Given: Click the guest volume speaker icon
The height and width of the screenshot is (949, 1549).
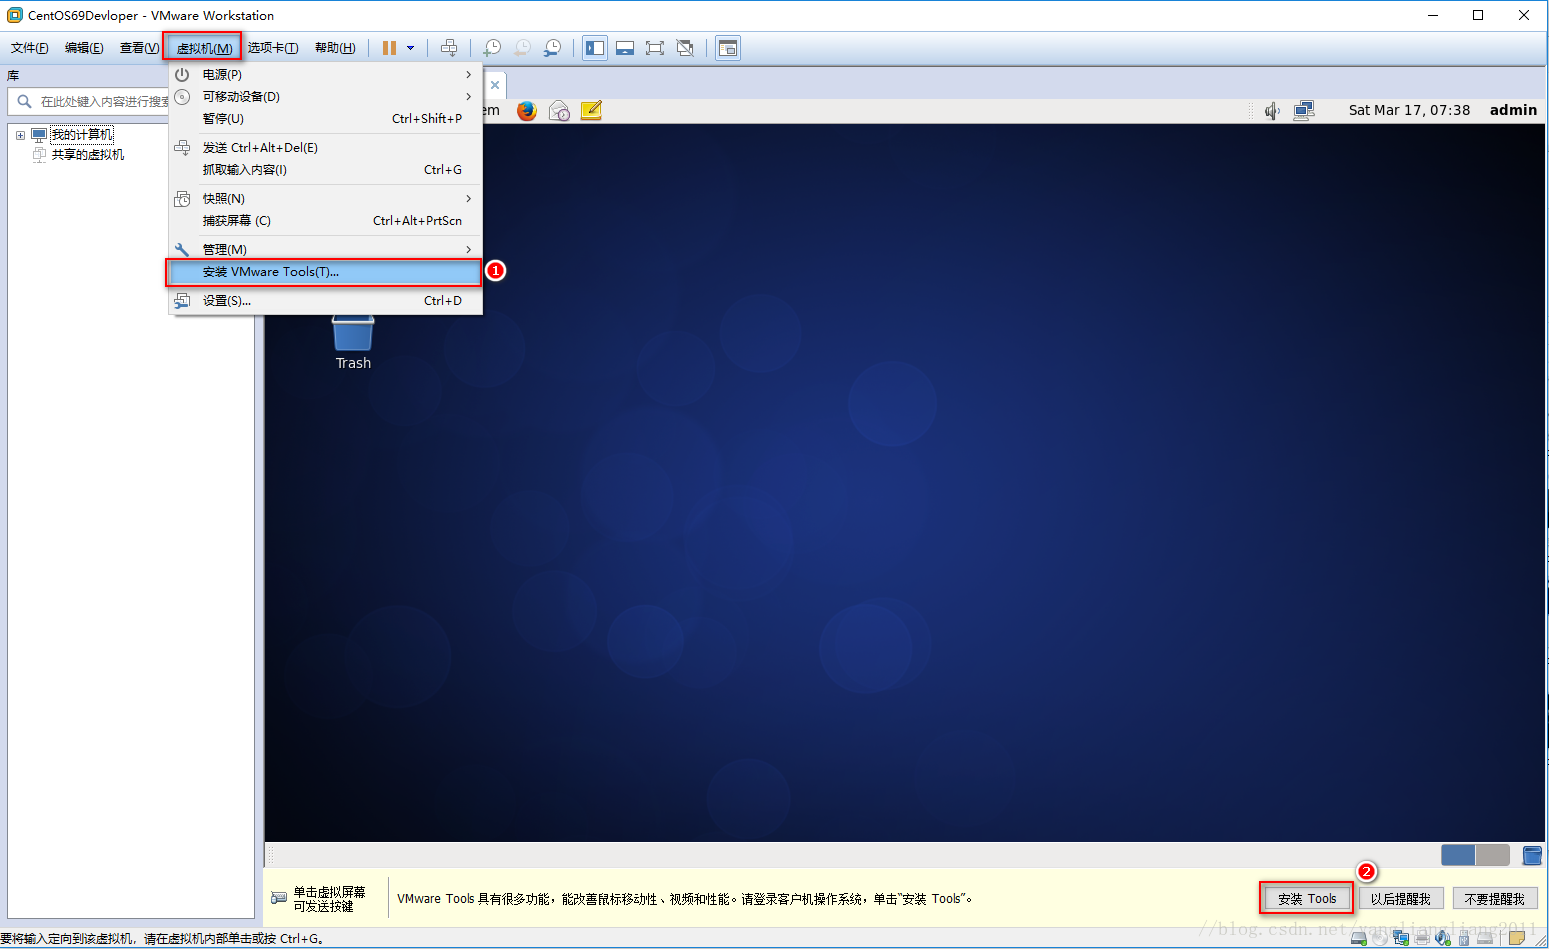Looking at the screenshot, I should (x=1272, y=111).
